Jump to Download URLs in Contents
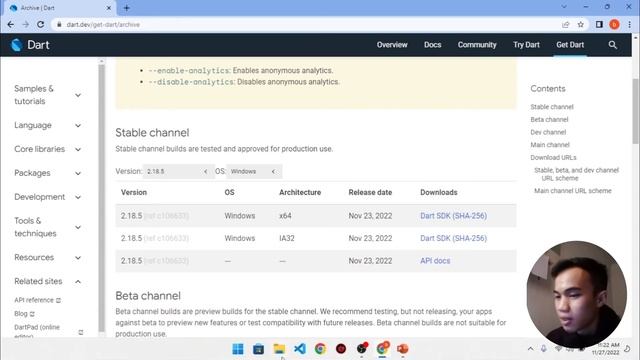Image resolution: width=640 pixels, height=360 pixels. pos(553,158)
